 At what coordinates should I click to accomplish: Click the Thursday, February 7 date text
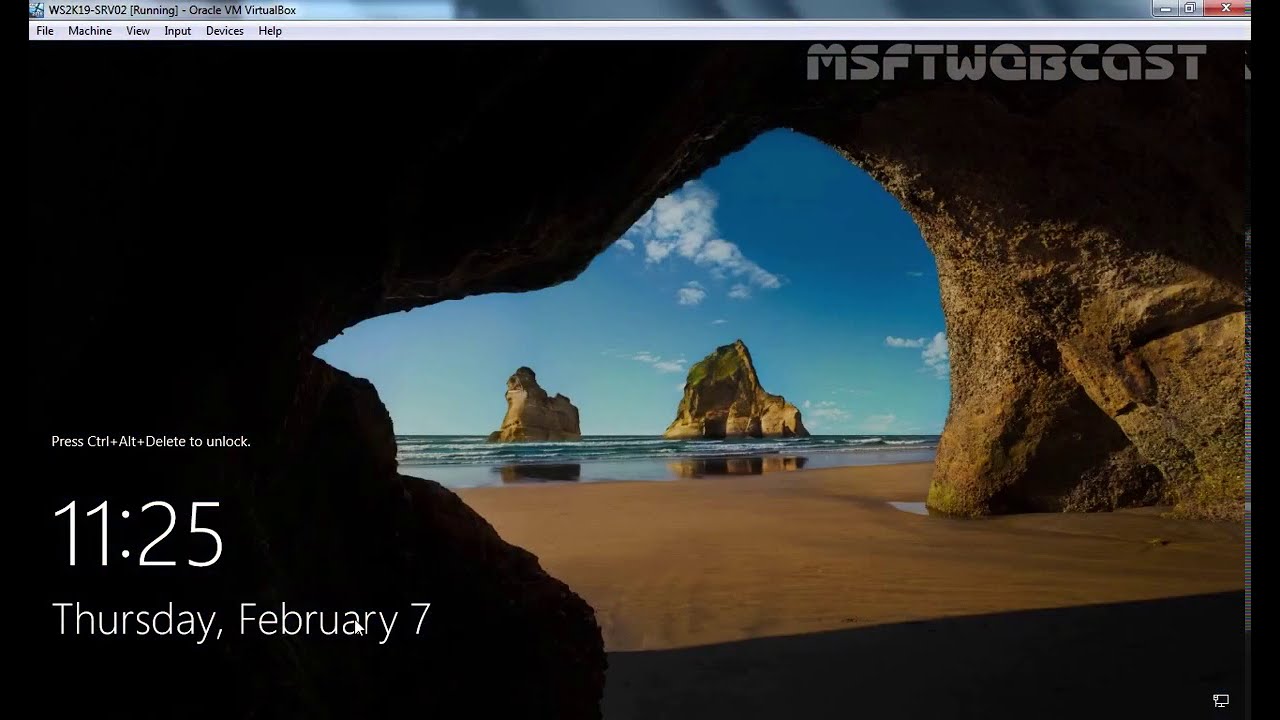coord(241,620)
